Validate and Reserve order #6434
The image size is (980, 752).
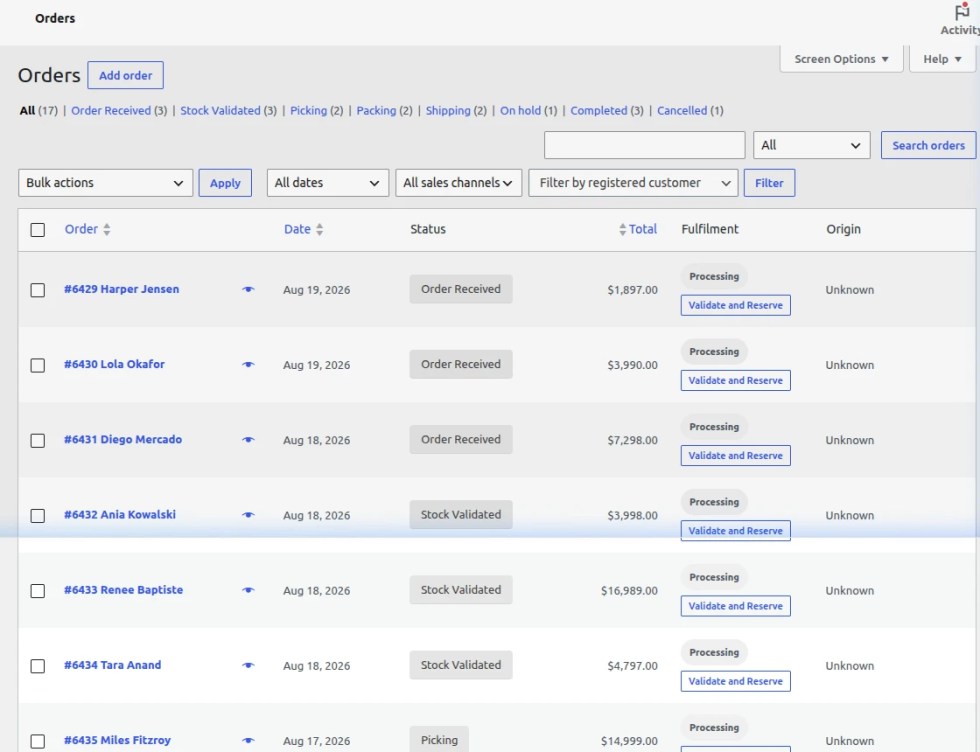click(736, 681)
